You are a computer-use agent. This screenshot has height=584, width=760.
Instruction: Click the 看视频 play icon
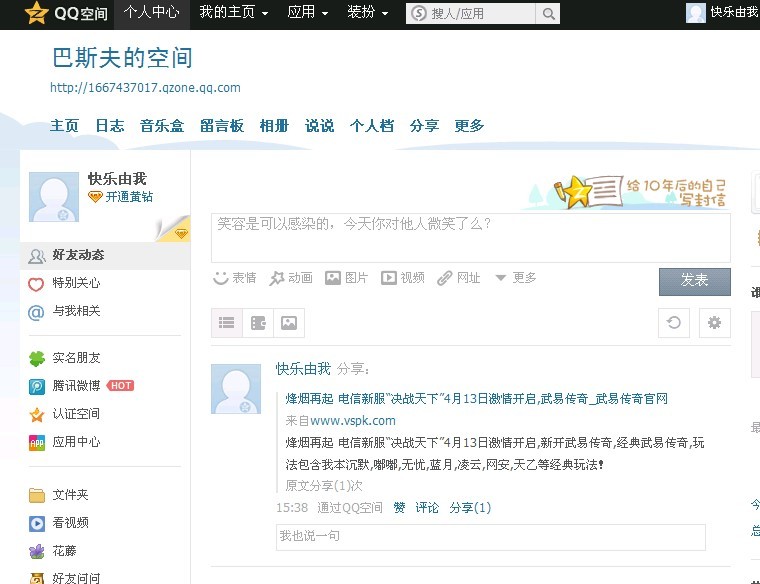37,523
